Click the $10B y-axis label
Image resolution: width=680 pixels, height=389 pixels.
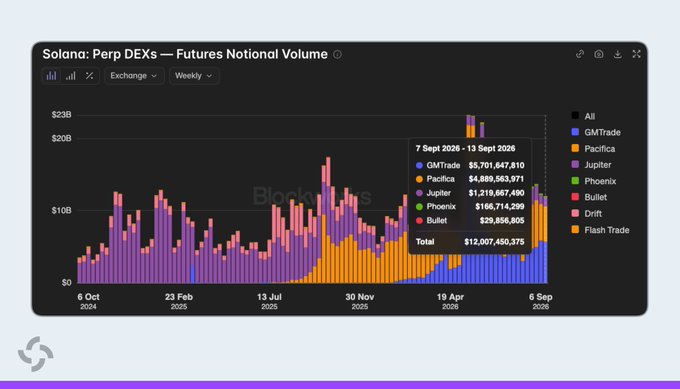click(x=61, y=210)
